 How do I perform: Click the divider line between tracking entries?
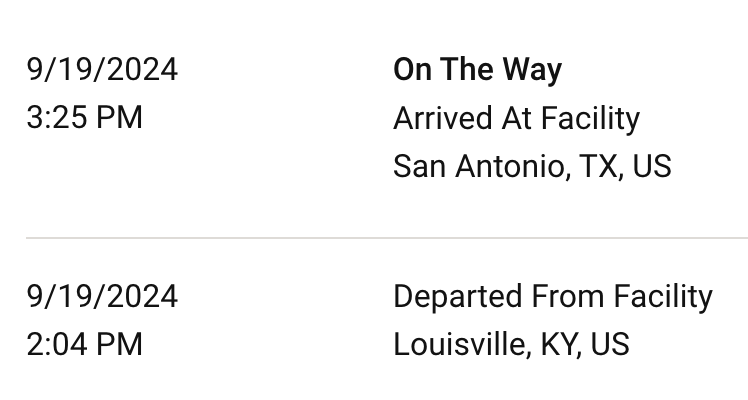(386, 238)
